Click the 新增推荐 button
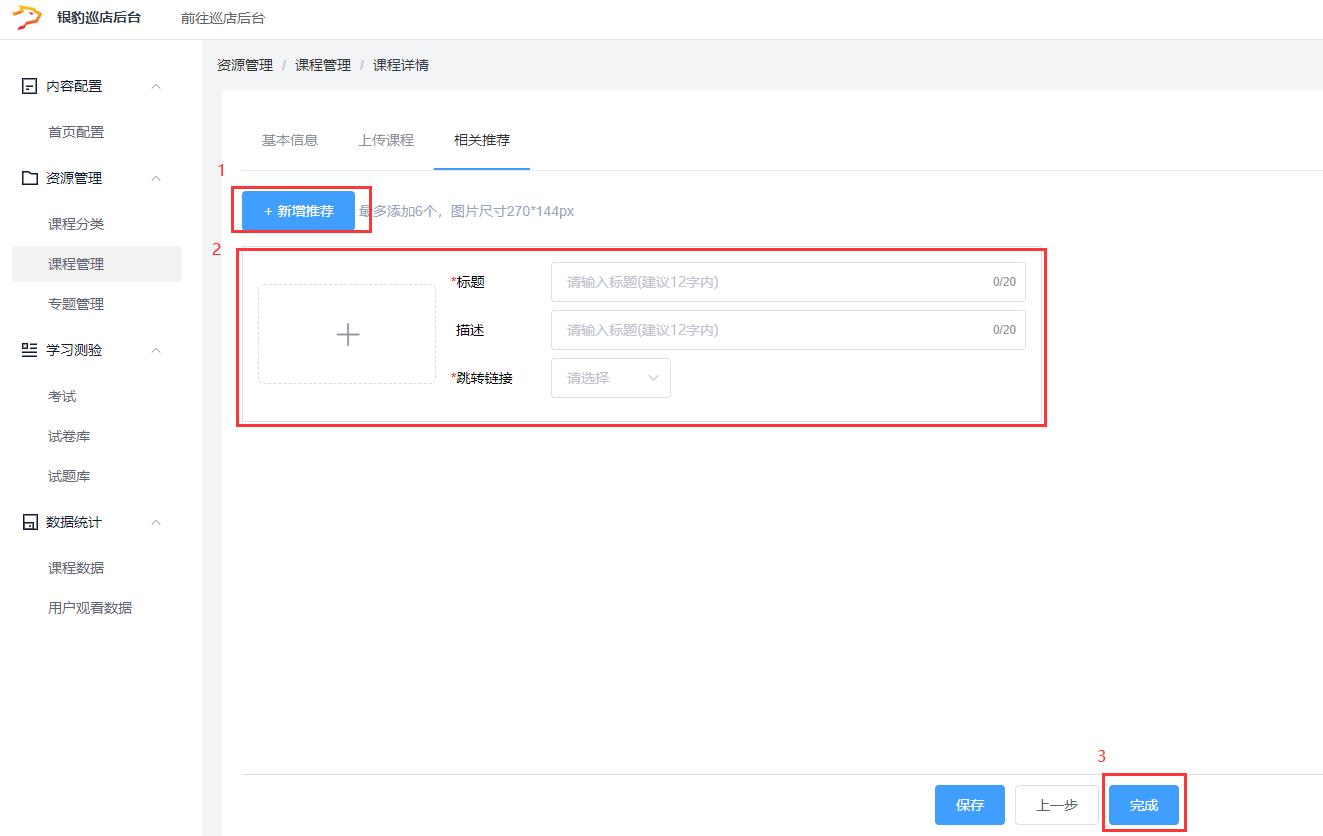The height and width of the screenshot is (836, 1323). pyautogui.click(x=298, y=211)
